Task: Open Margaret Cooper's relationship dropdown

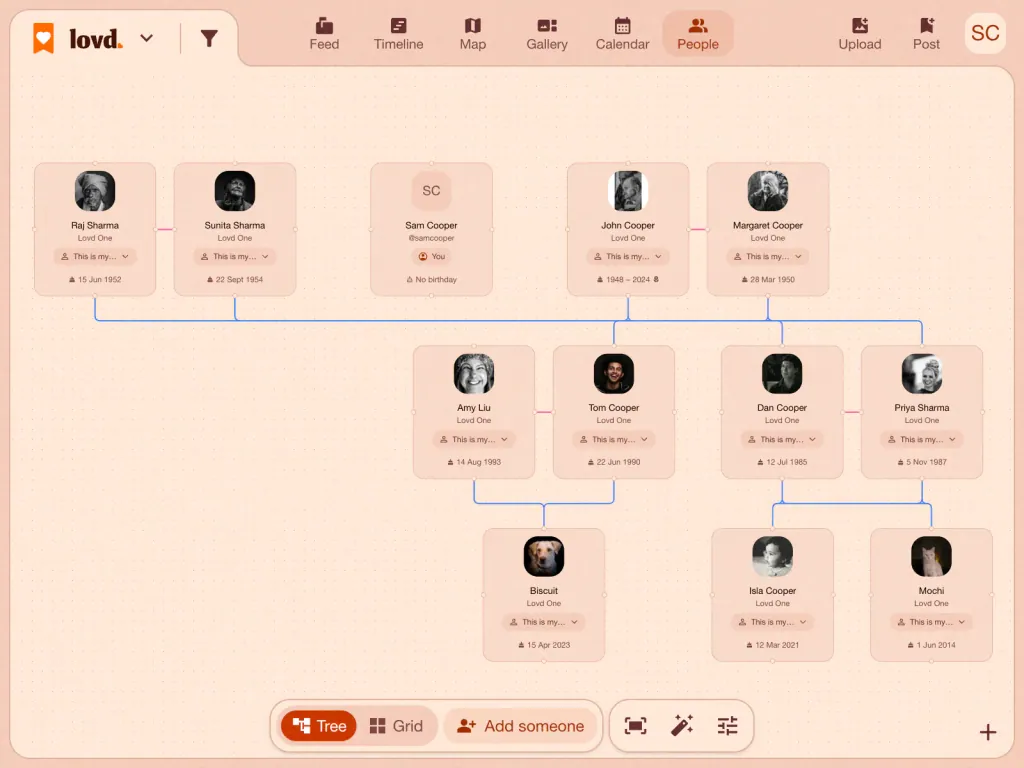Action: tap(768, 257)
